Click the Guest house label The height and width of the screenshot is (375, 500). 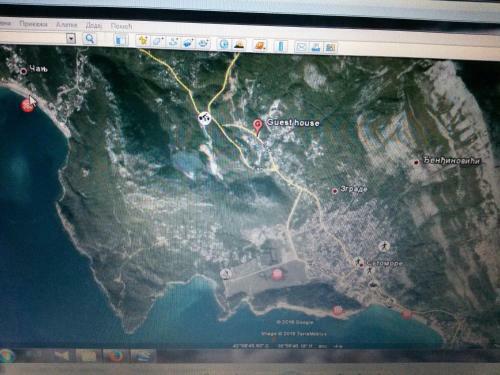[293, 123]
